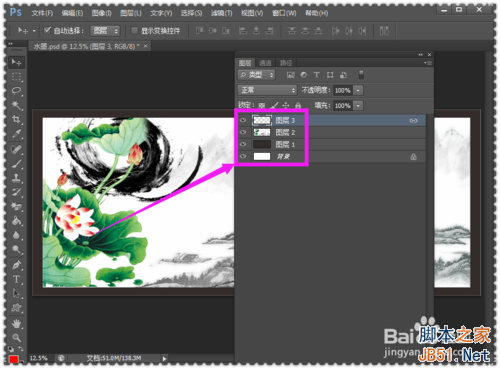Open the 不透明度 slider arrow

click(358, 90)
